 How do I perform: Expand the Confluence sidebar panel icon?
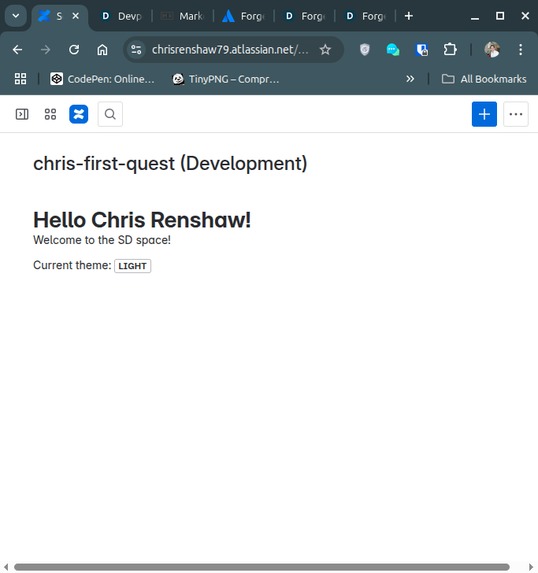pos(22,114)
